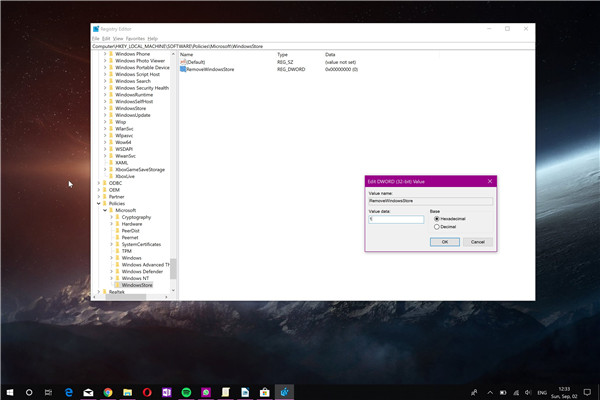Viewport: 600px width, 400px height.
Task: Click the Value data input field
Action: point(395,219)
